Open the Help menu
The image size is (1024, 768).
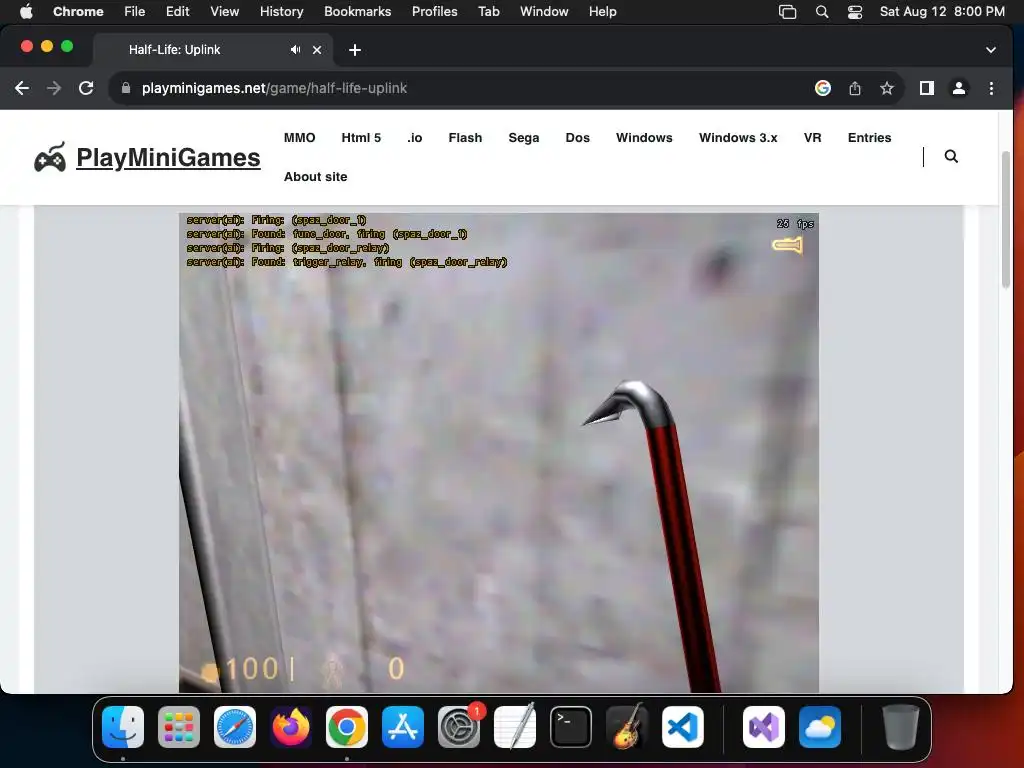[x=602, y=12]
